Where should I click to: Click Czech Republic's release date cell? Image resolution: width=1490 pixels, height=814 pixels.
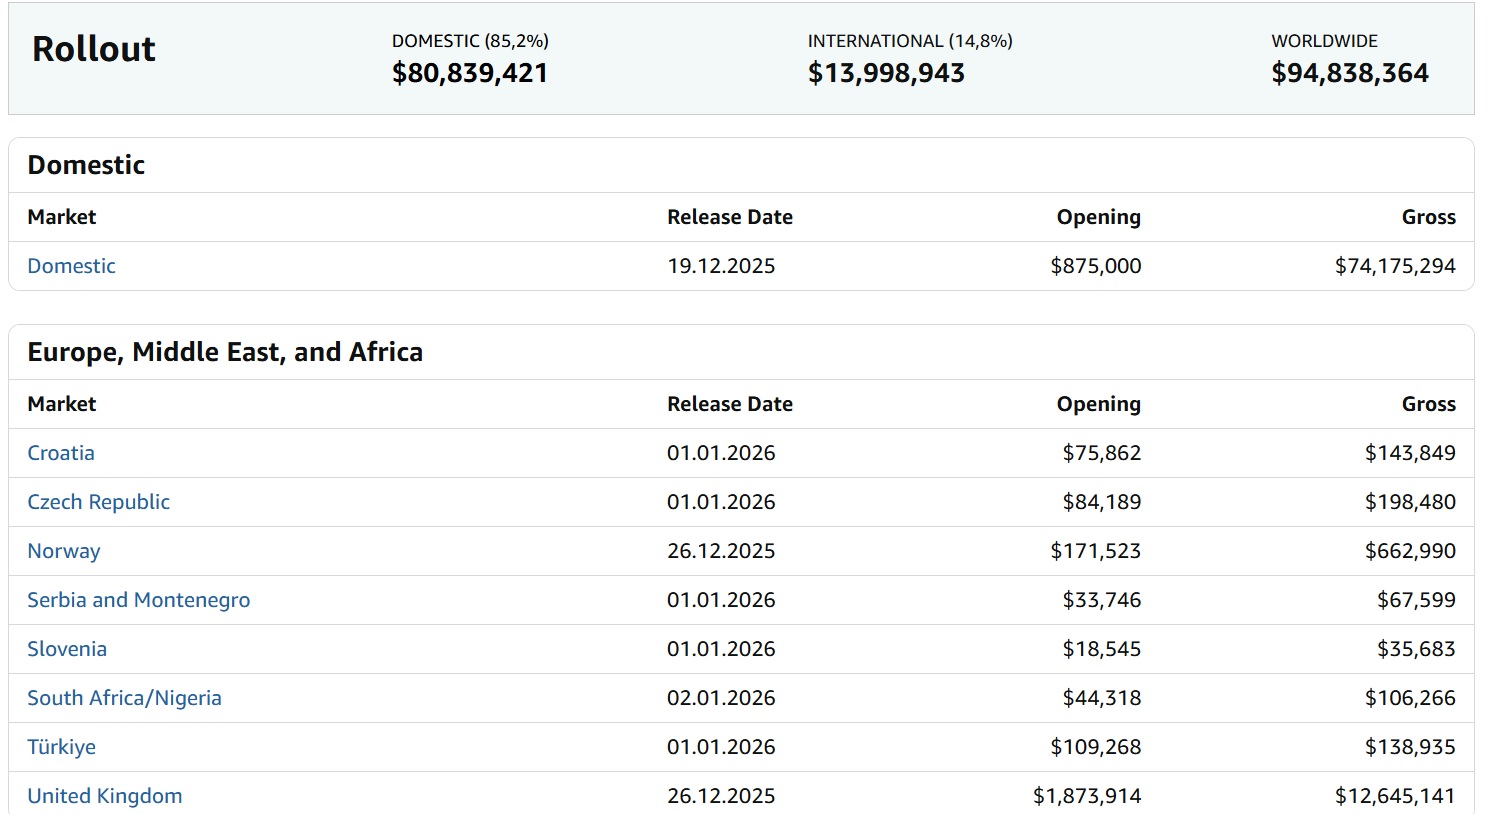coord(721,502)
